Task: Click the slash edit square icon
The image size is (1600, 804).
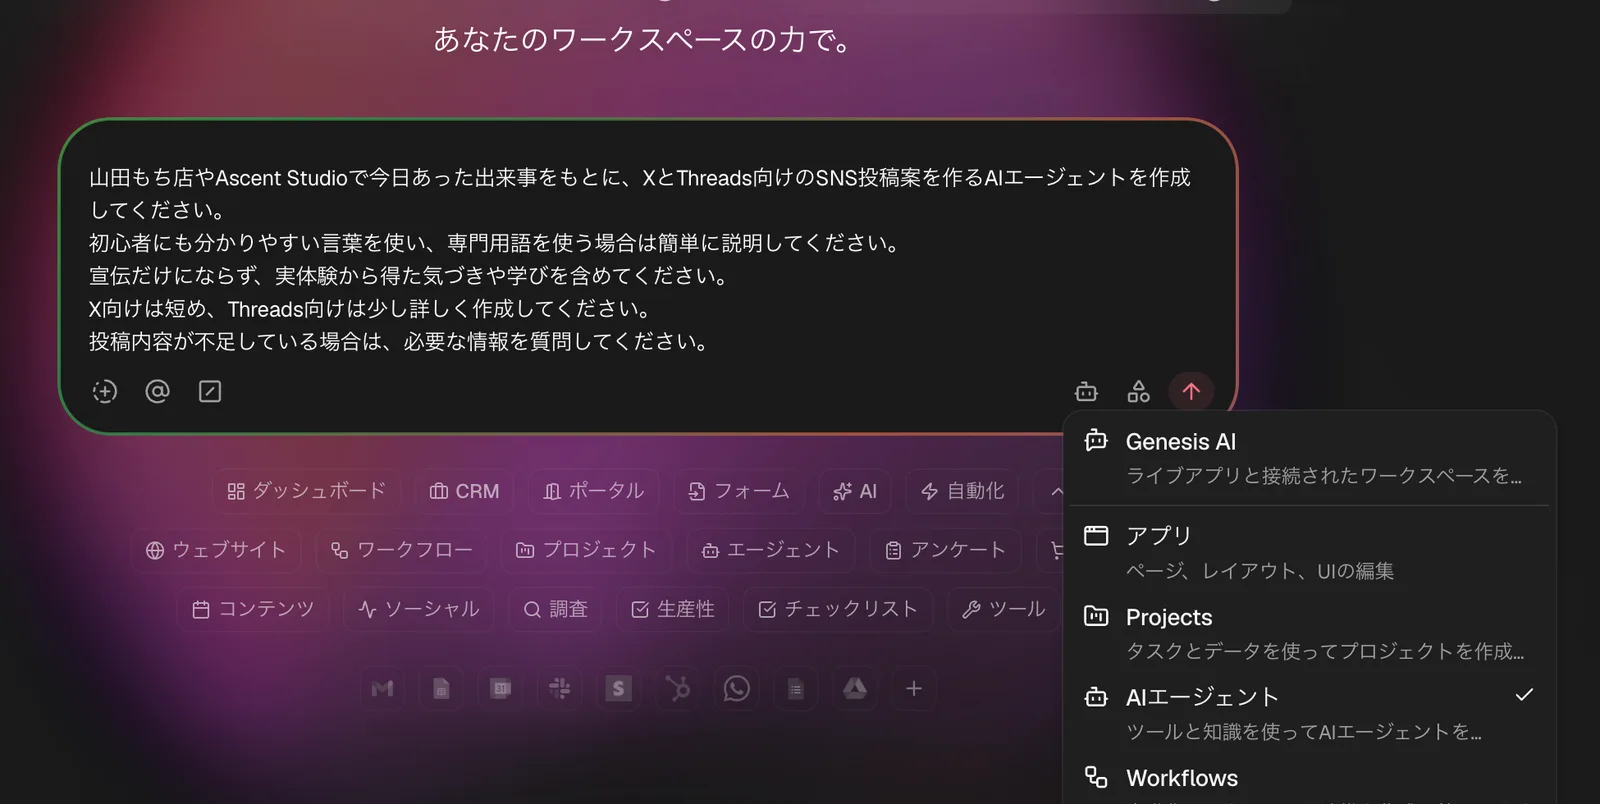Action: point(210,391)
